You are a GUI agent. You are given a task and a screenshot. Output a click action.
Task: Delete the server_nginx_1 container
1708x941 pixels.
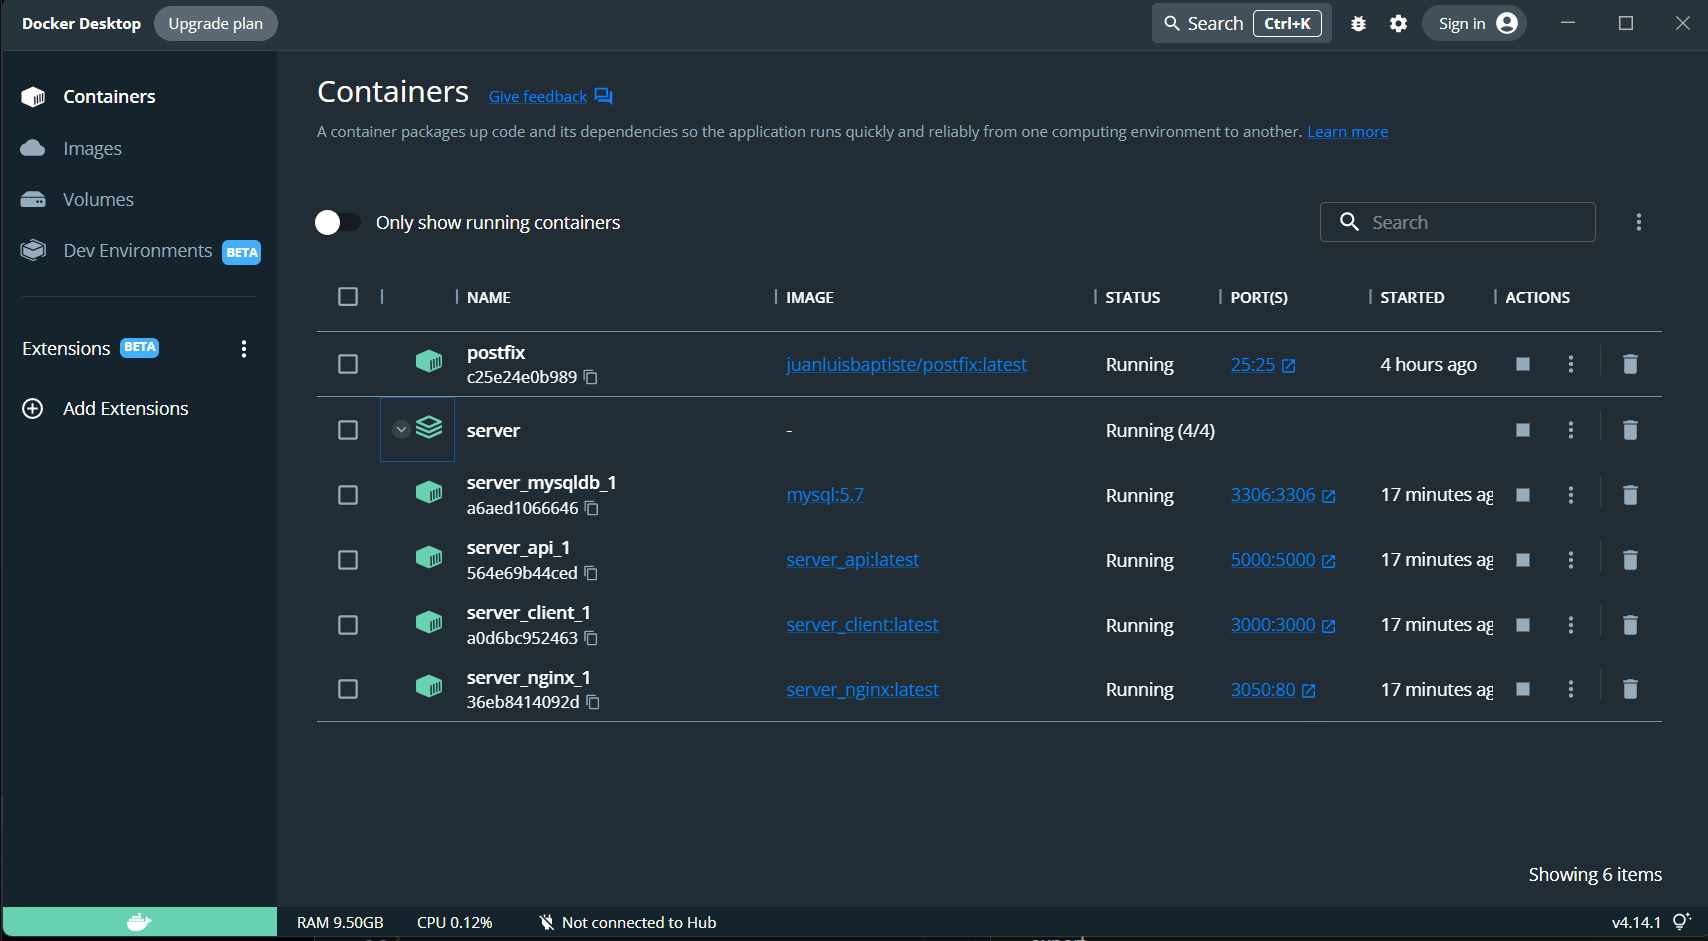pos(1630,689)
